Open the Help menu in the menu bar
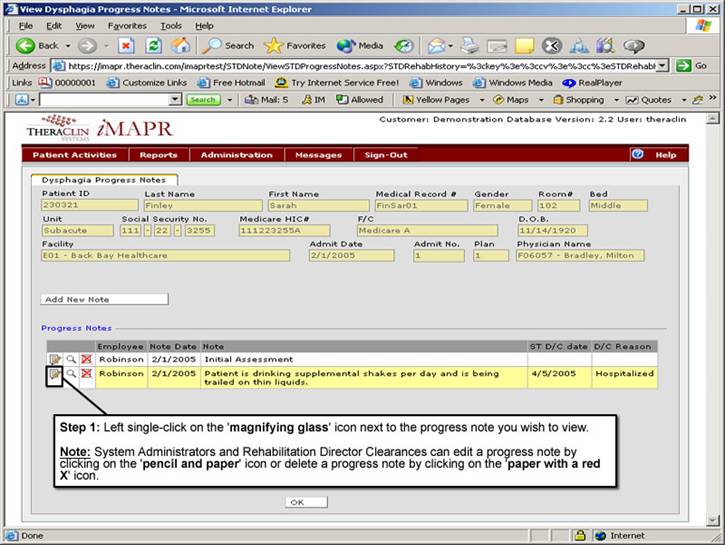 pos(204,26)
